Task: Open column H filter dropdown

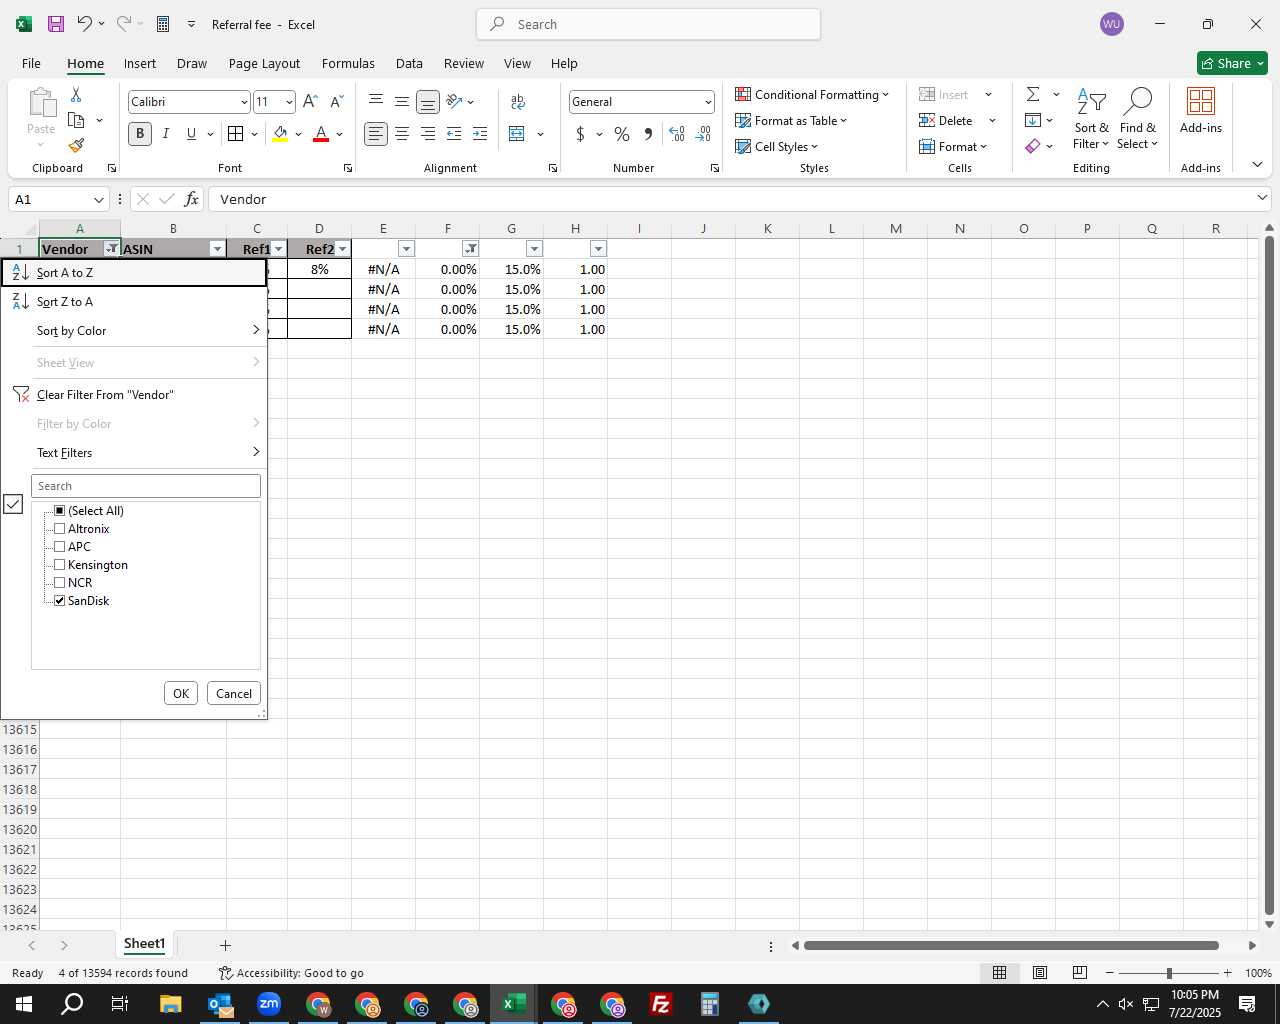Action: 598,249
